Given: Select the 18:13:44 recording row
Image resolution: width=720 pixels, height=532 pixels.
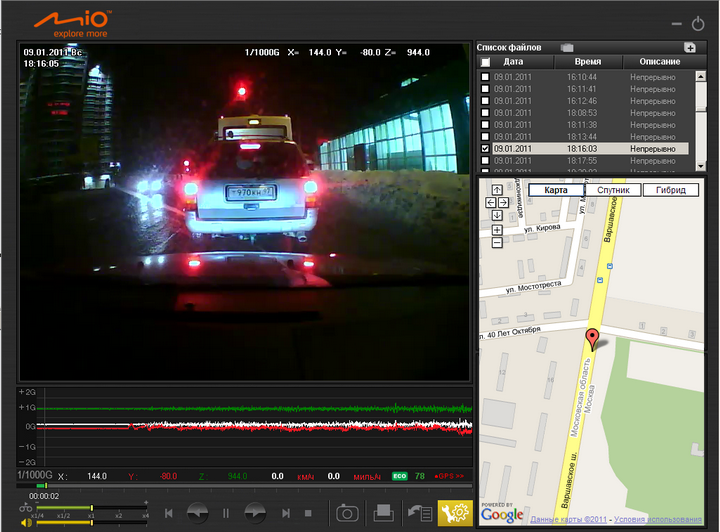Looking at the screenshot, I should (x=590, y=137).
